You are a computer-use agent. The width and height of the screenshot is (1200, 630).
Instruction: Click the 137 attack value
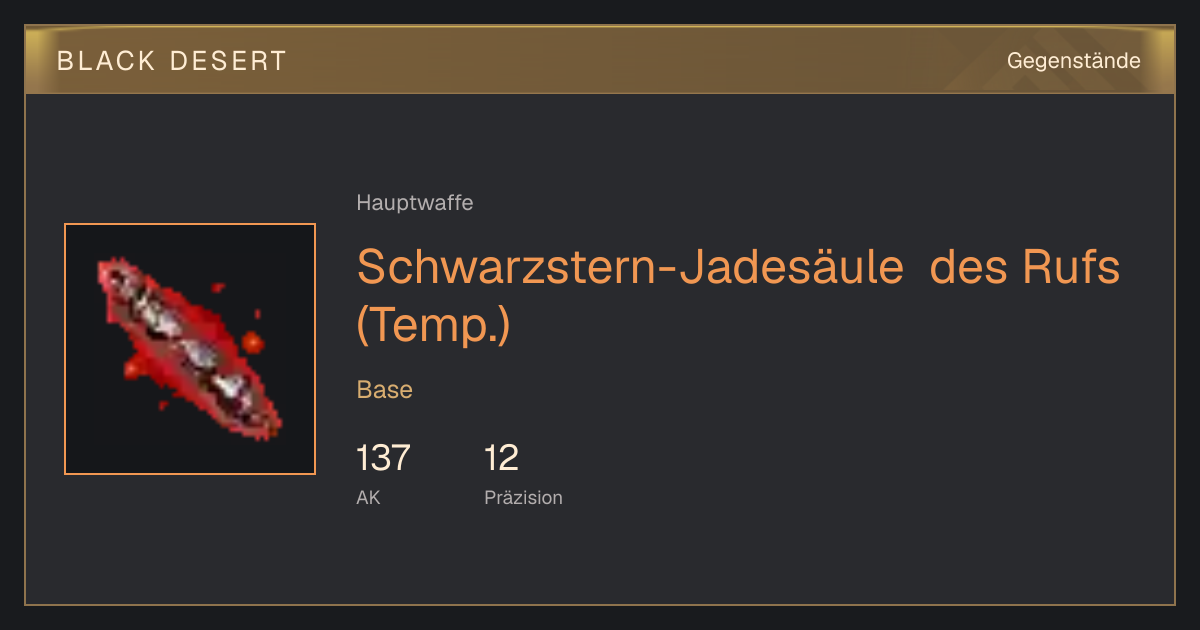pyautogui.click(x=383, y=458)
